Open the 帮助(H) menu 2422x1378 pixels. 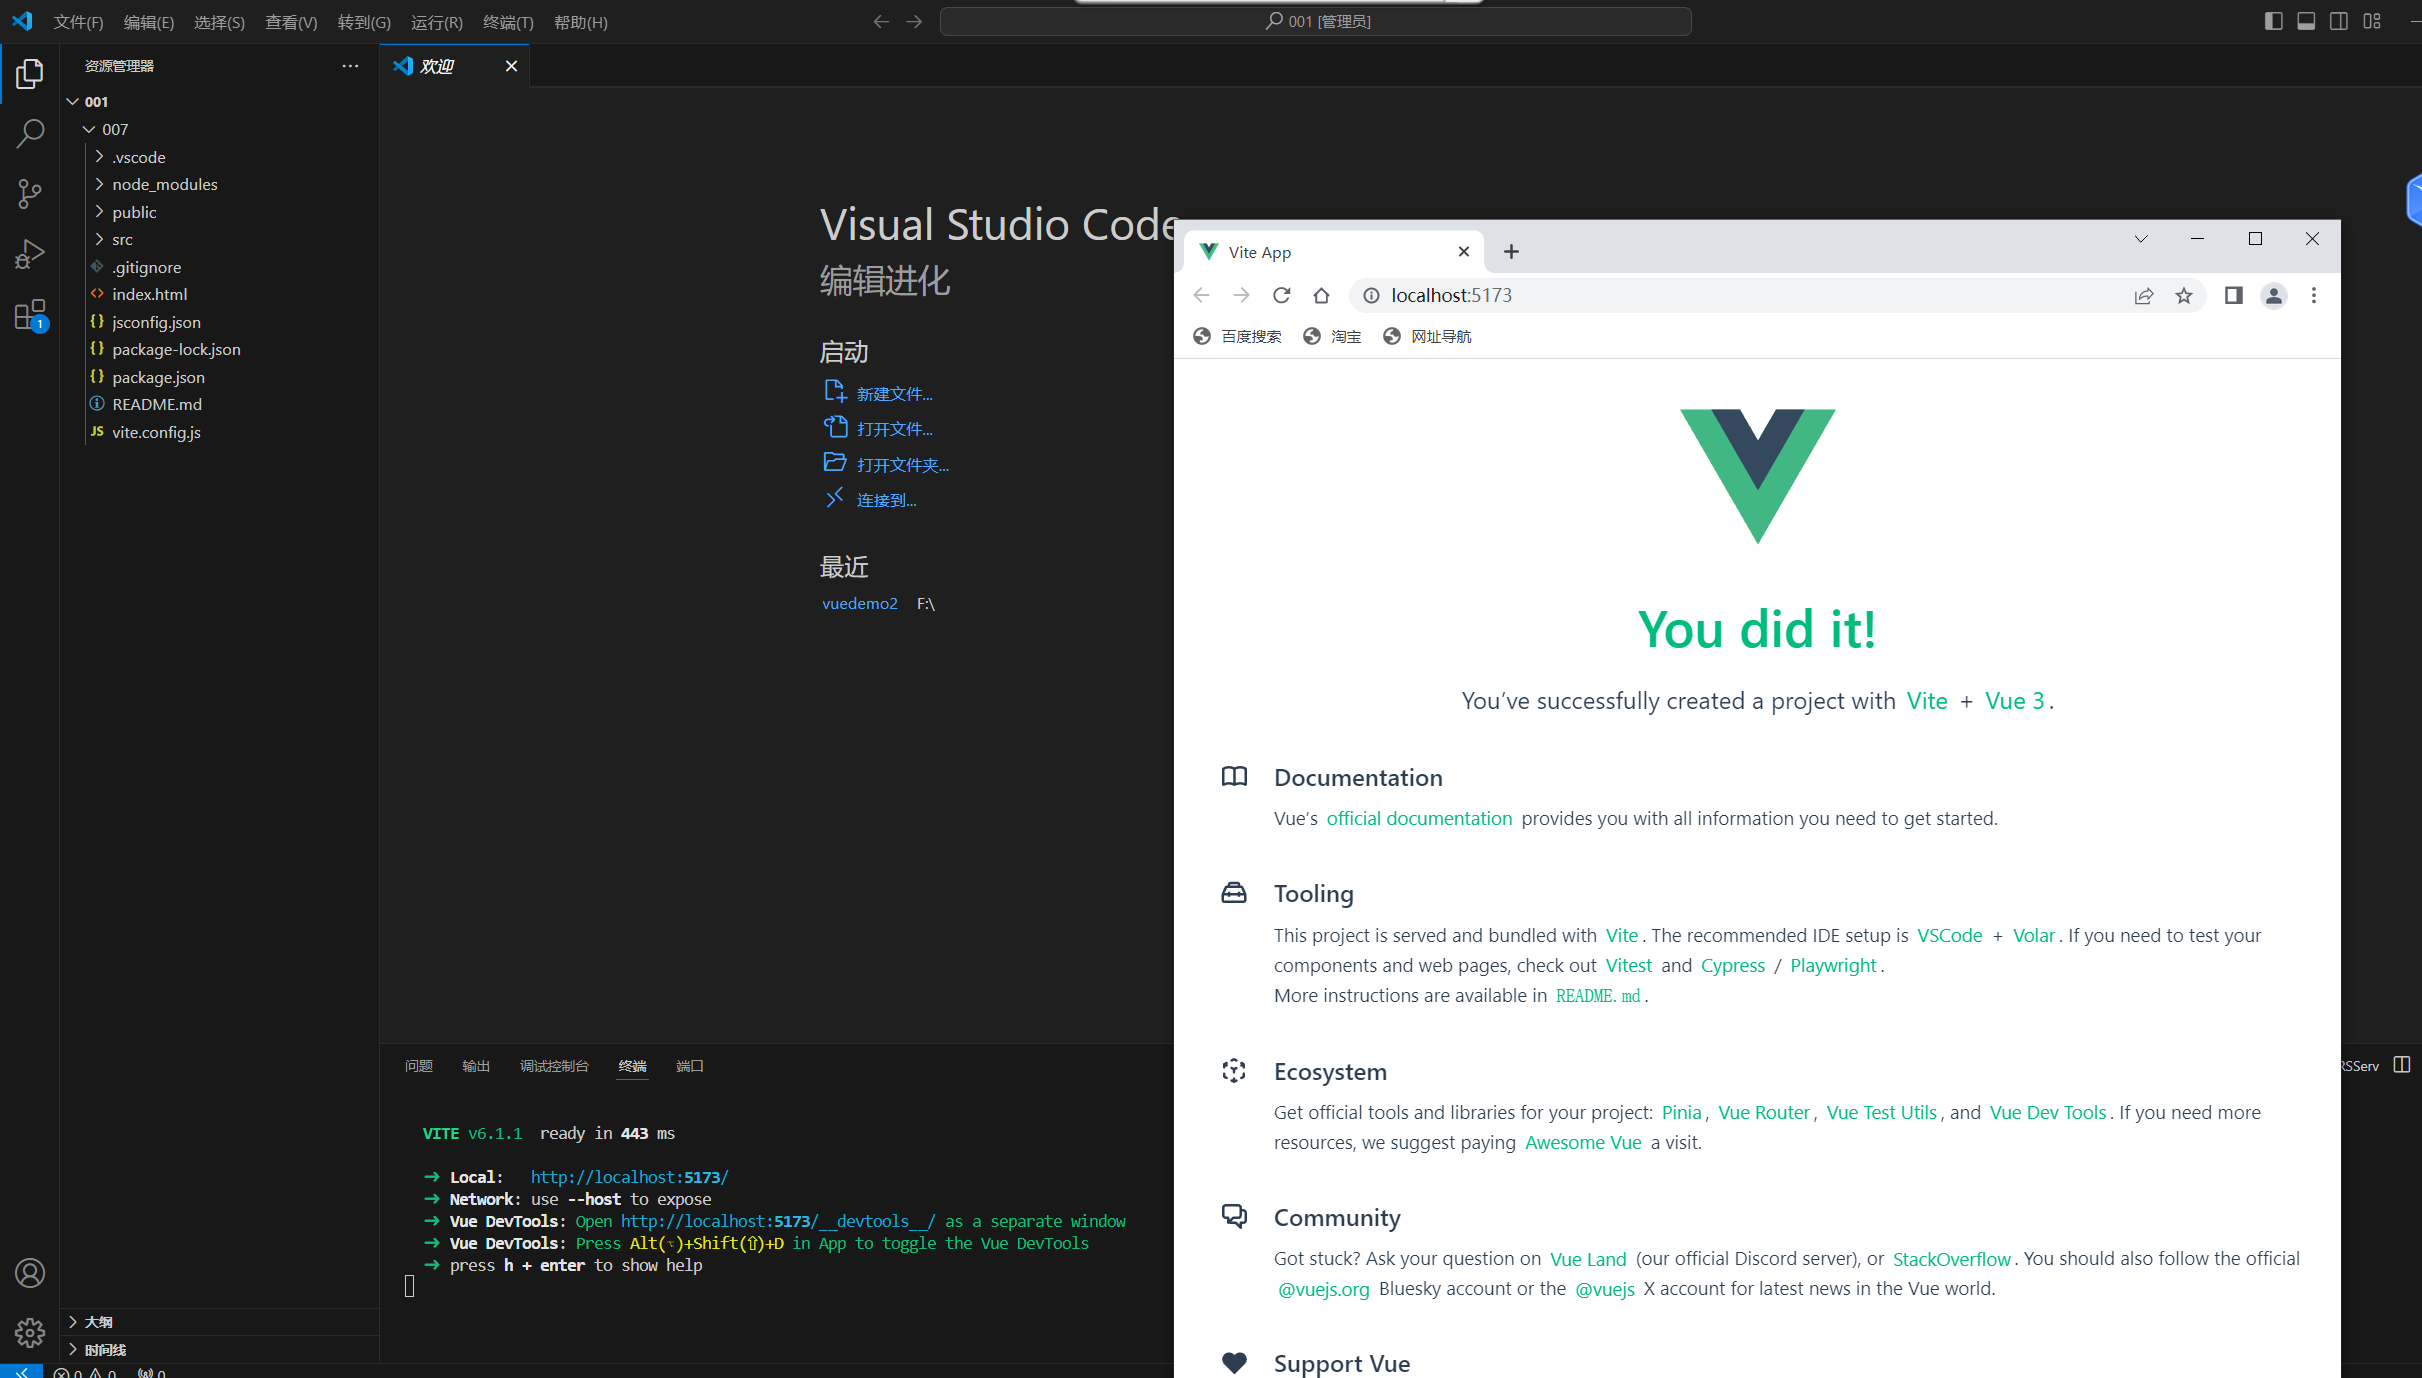coord(580,22)
